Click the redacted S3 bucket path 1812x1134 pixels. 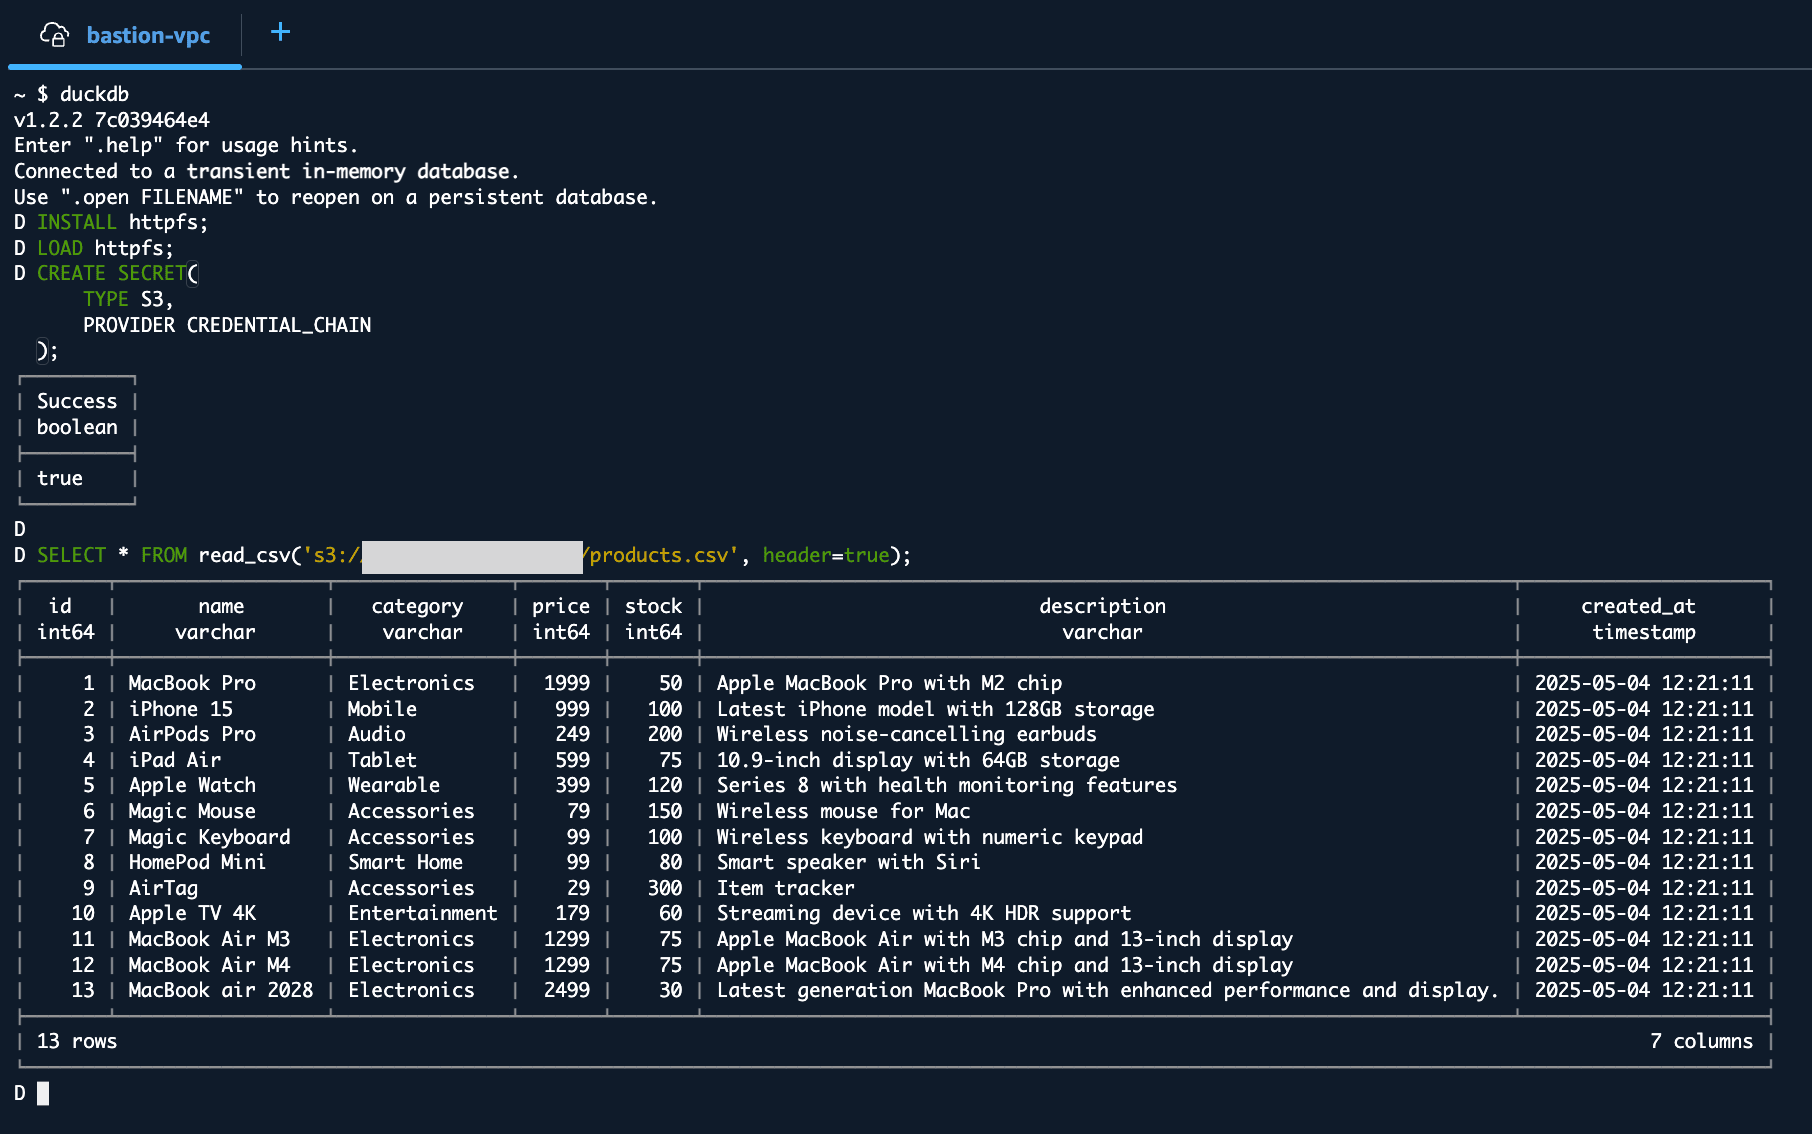coord(472,556)
